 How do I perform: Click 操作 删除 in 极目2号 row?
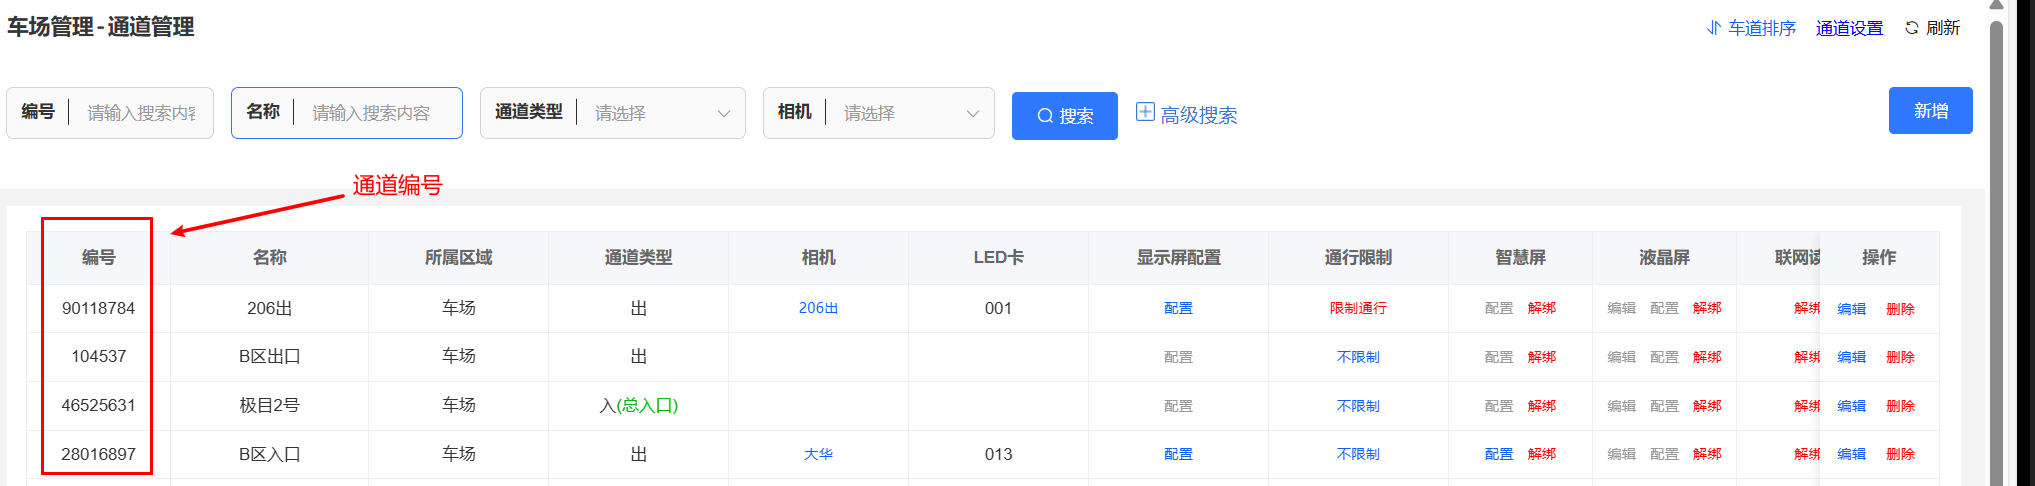point(1900,406)
